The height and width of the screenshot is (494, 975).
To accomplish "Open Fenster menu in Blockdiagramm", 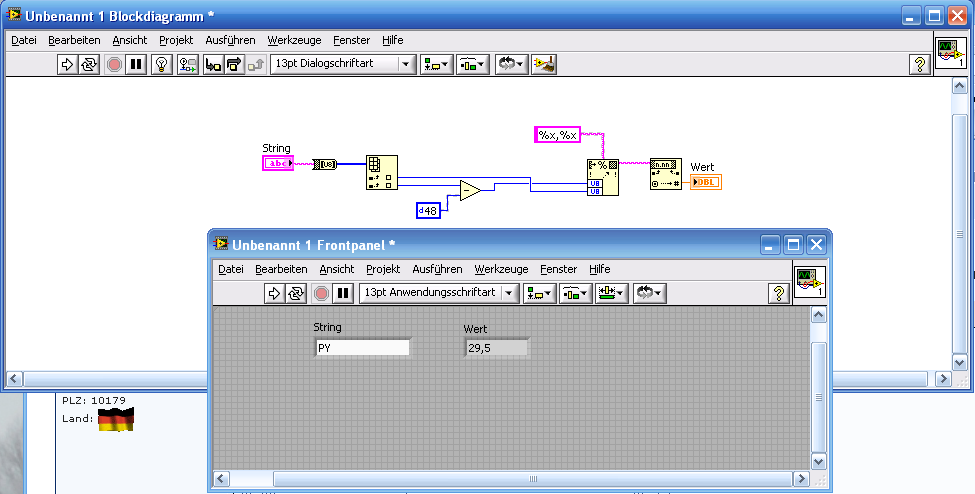I will 351,40.
